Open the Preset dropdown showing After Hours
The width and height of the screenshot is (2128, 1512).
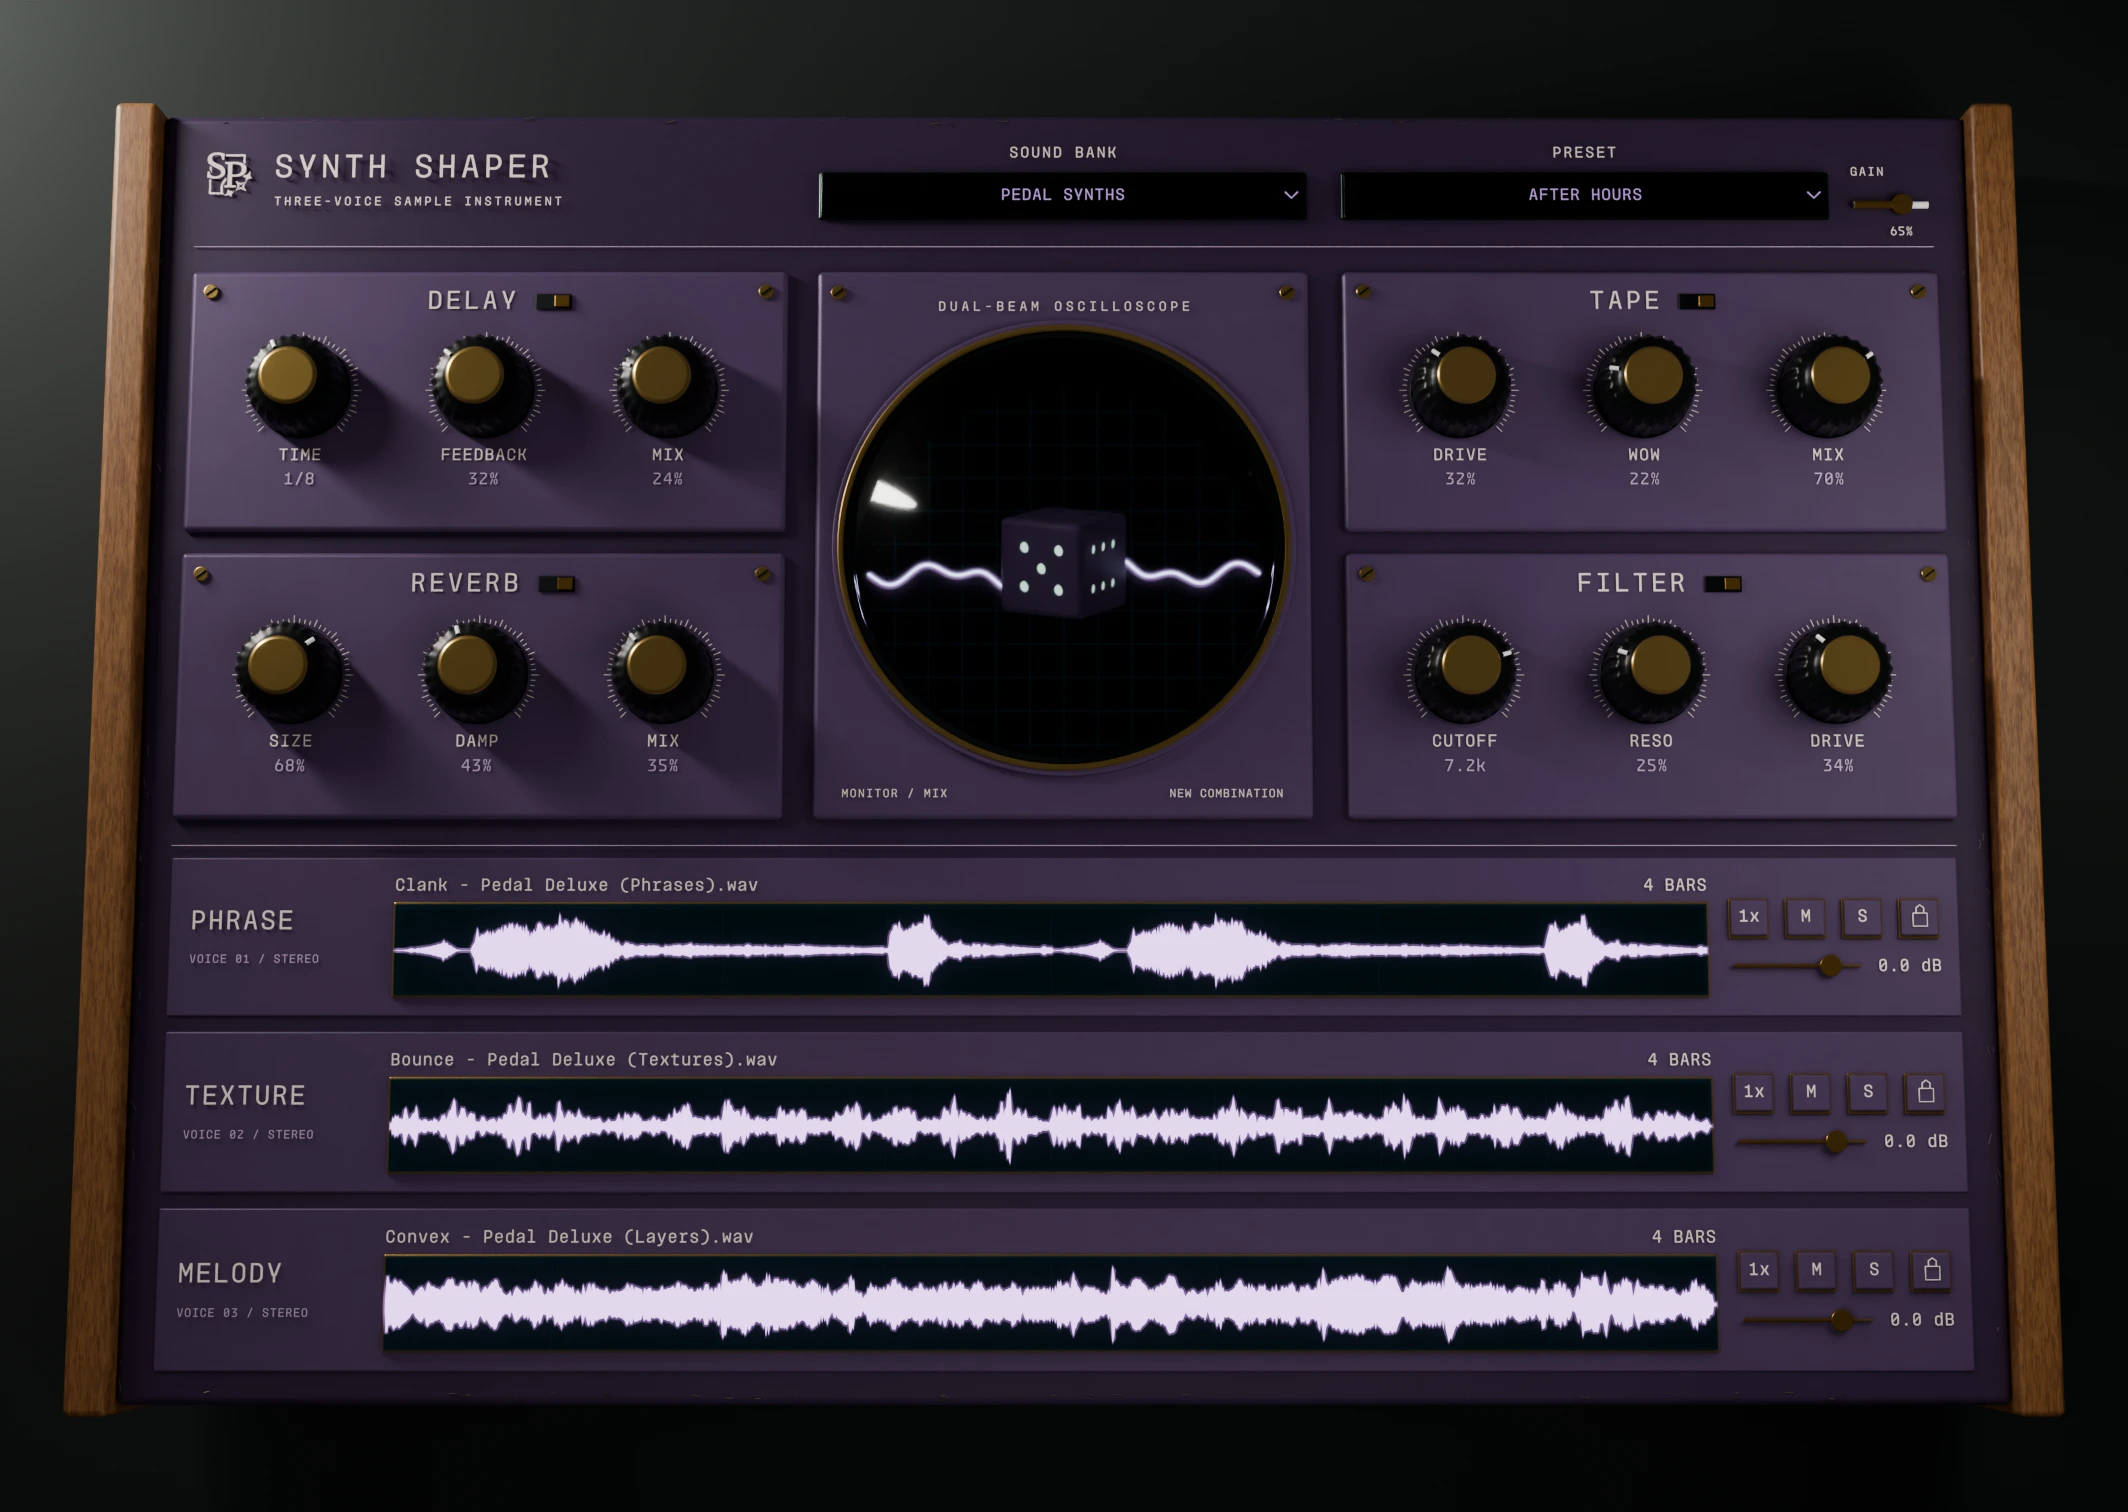(x=1585, y=195)
